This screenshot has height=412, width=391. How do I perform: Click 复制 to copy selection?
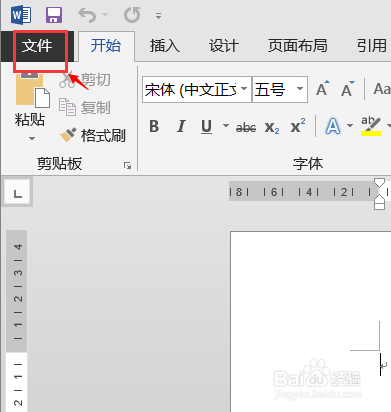85,107
